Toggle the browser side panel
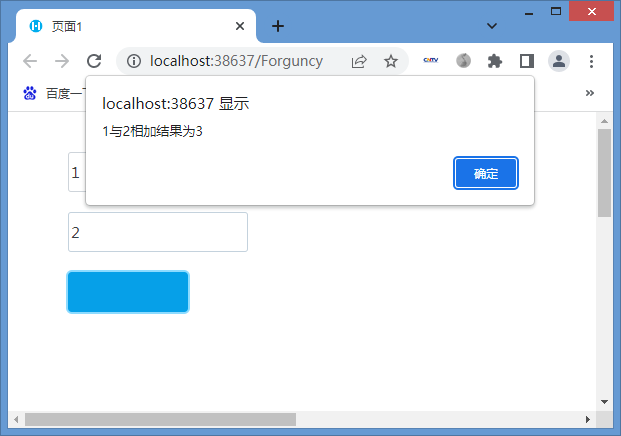 click(x=527, y=61)
